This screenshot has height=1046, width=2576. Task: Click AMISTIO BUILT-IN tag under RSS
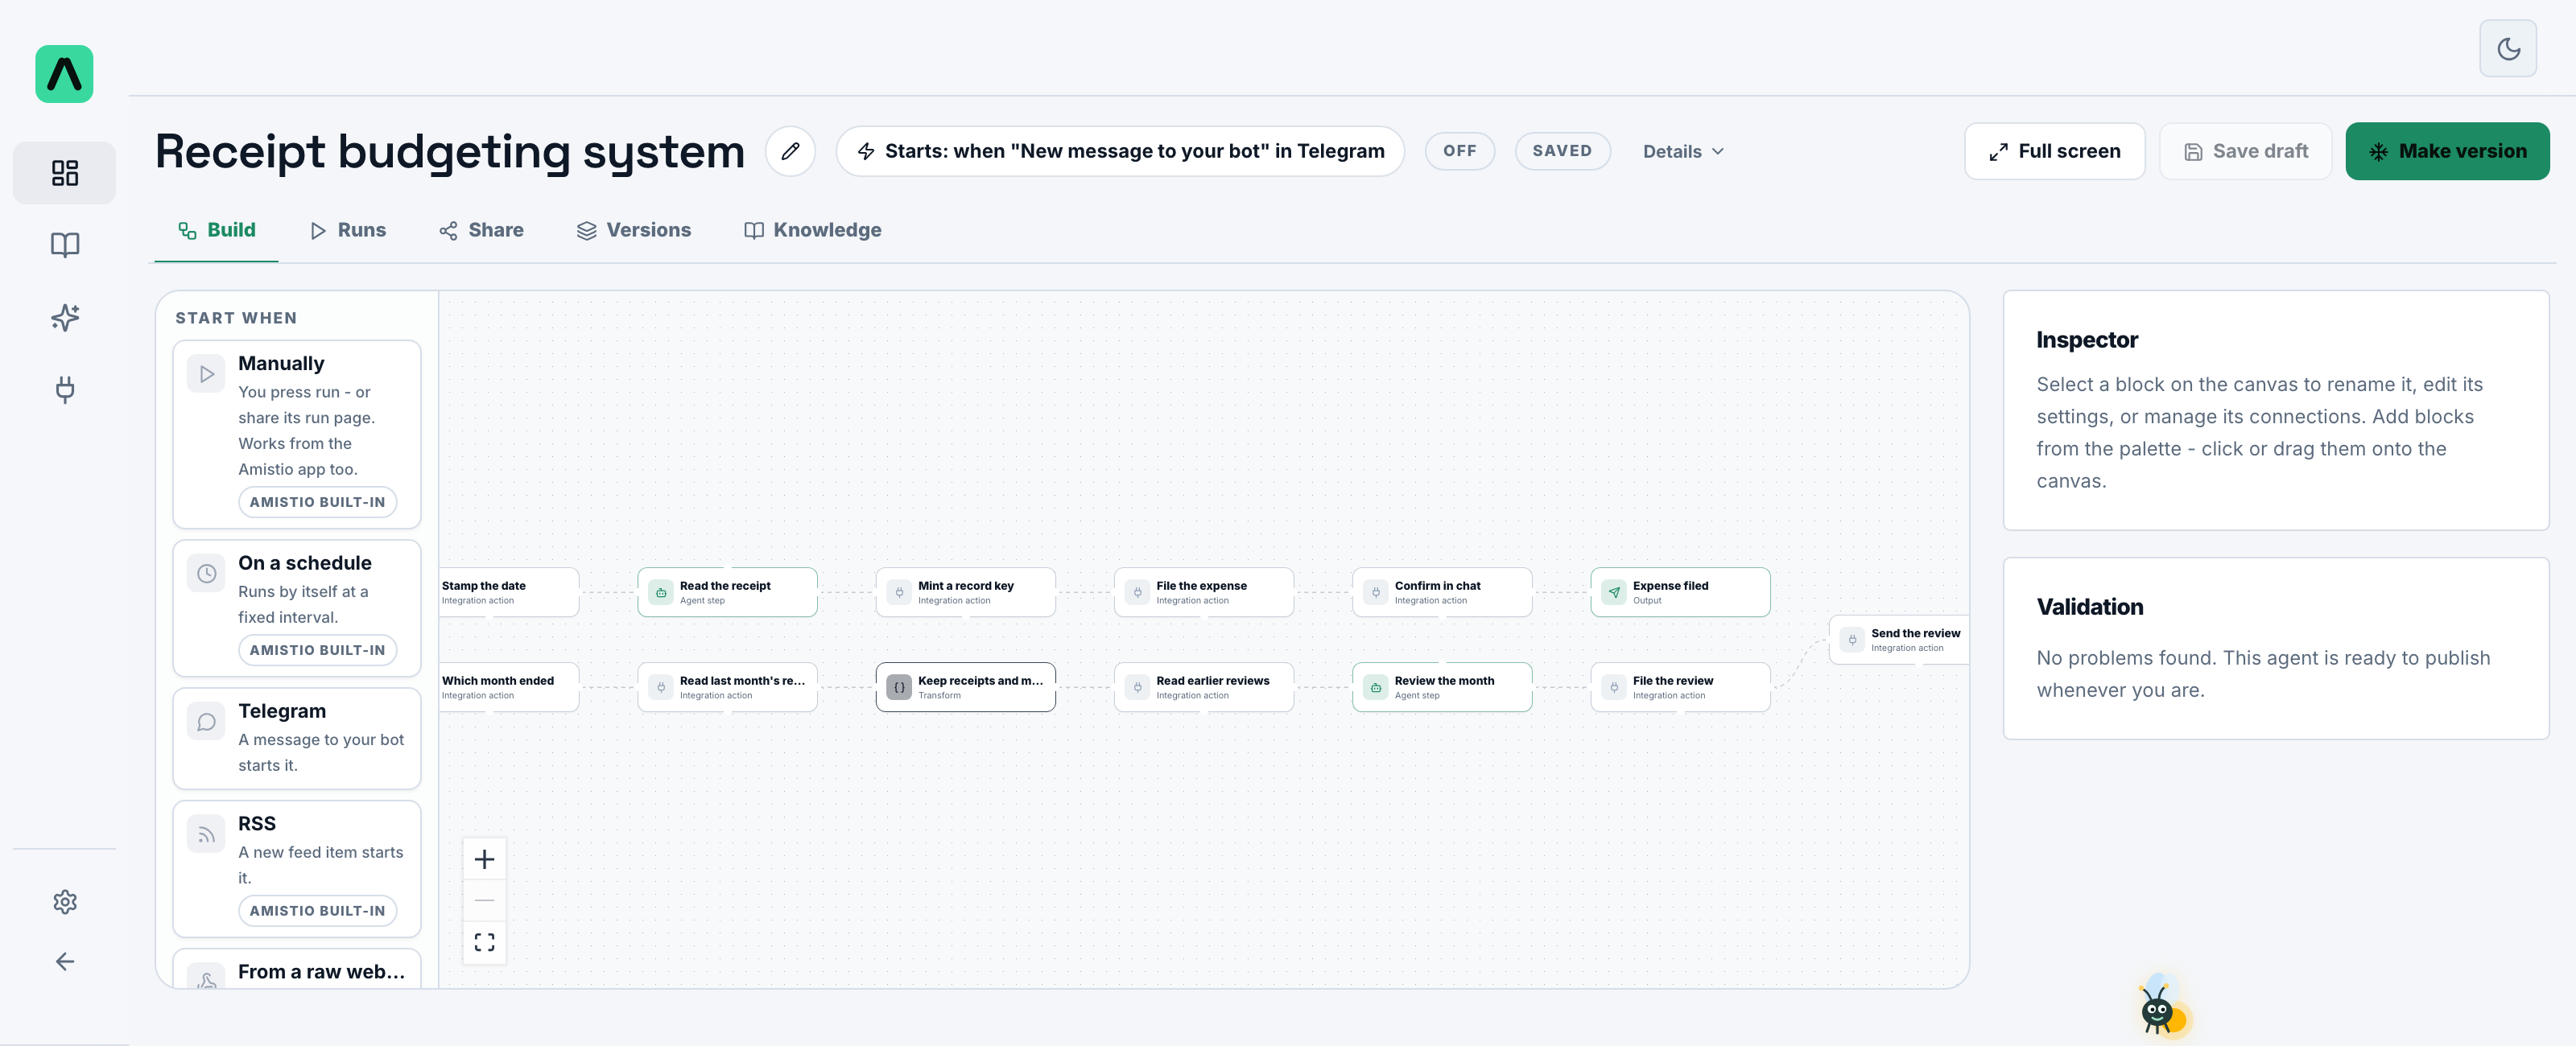(x=317, y=911)
